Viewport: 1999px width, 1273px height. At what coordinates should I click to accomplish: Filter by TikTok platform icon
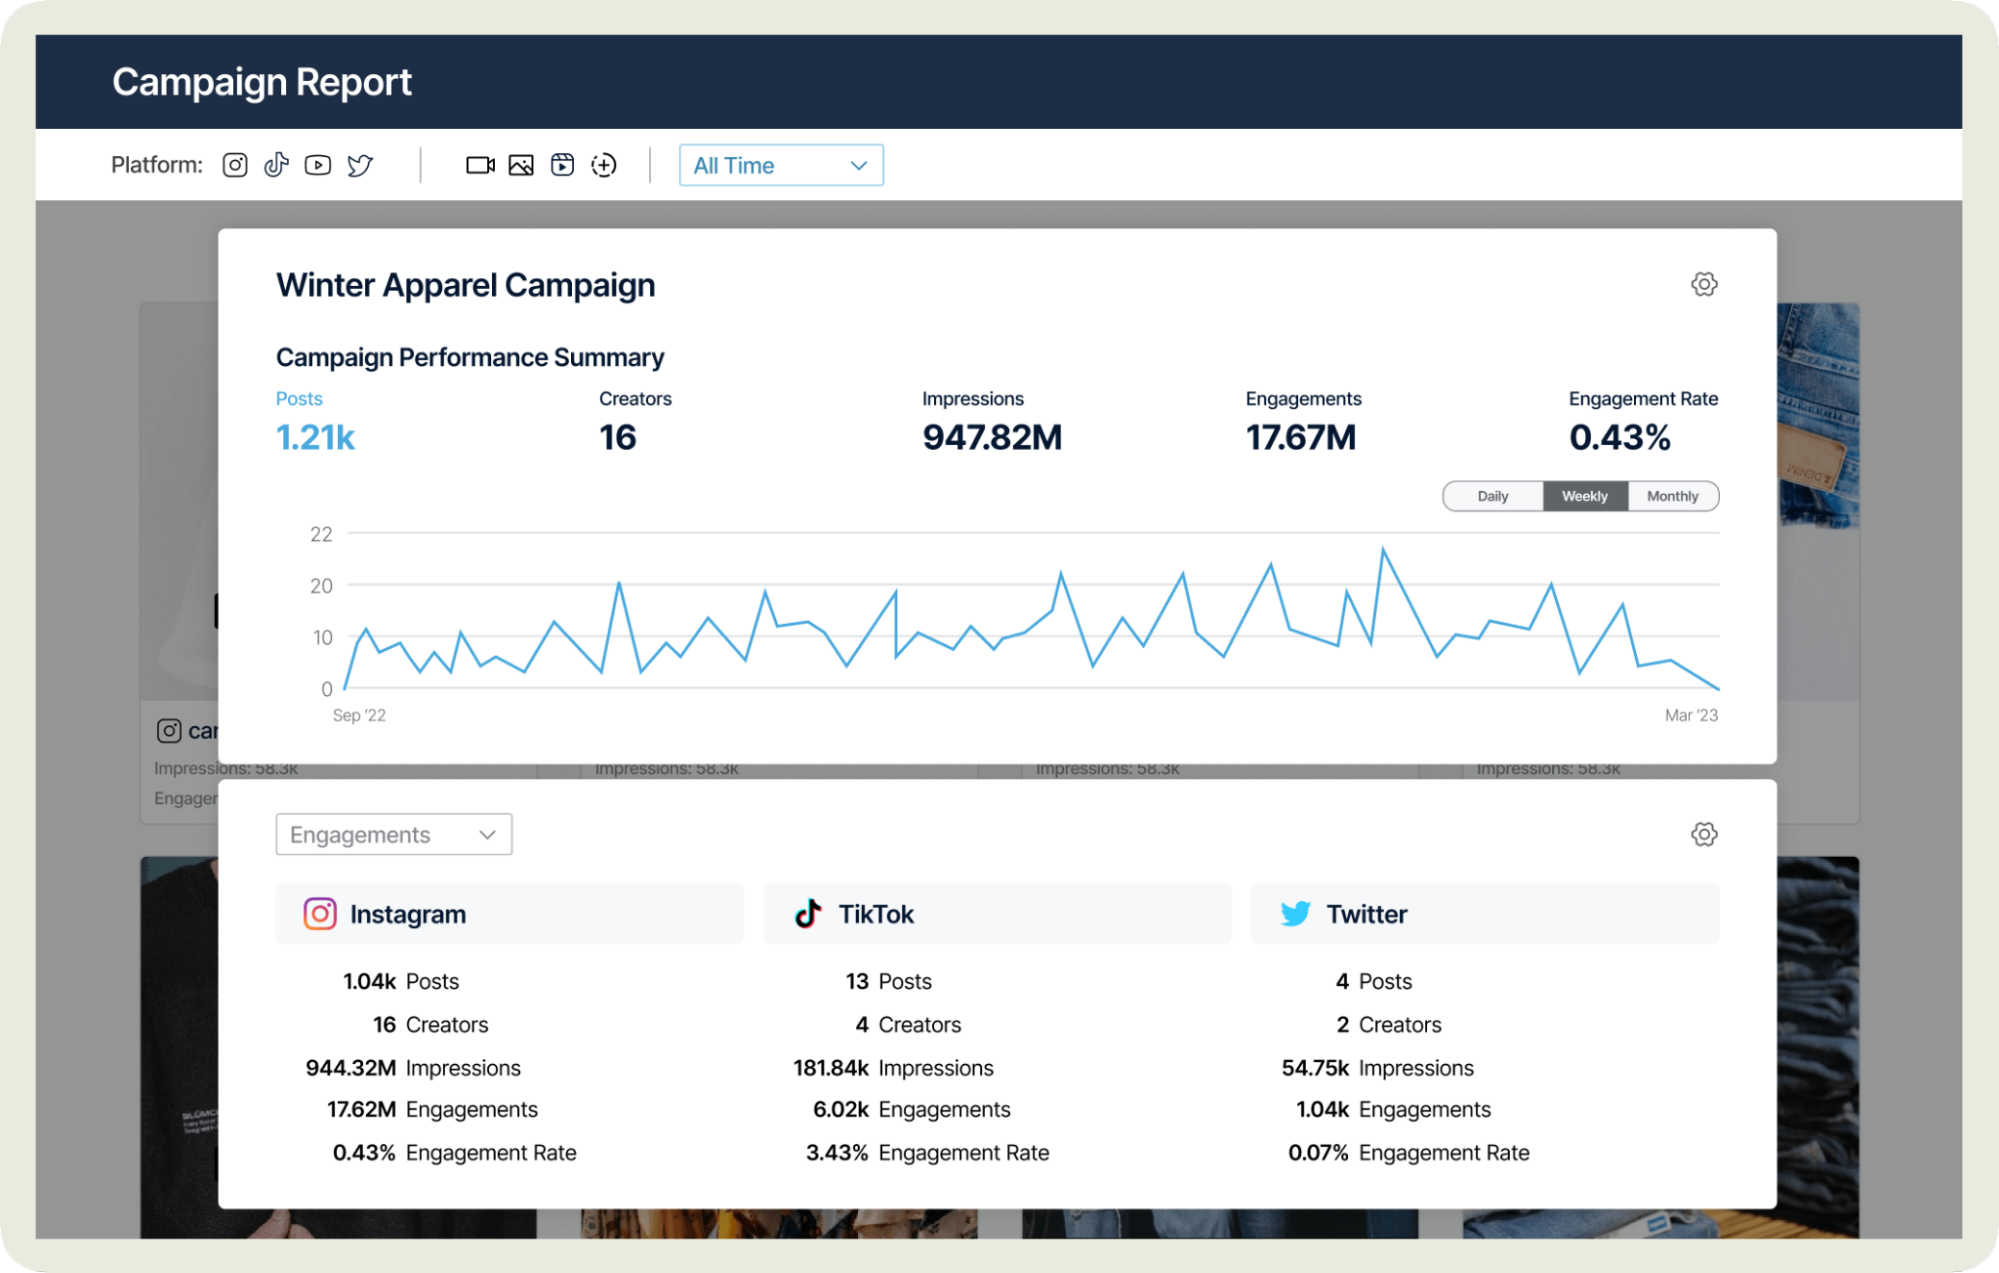276,165
